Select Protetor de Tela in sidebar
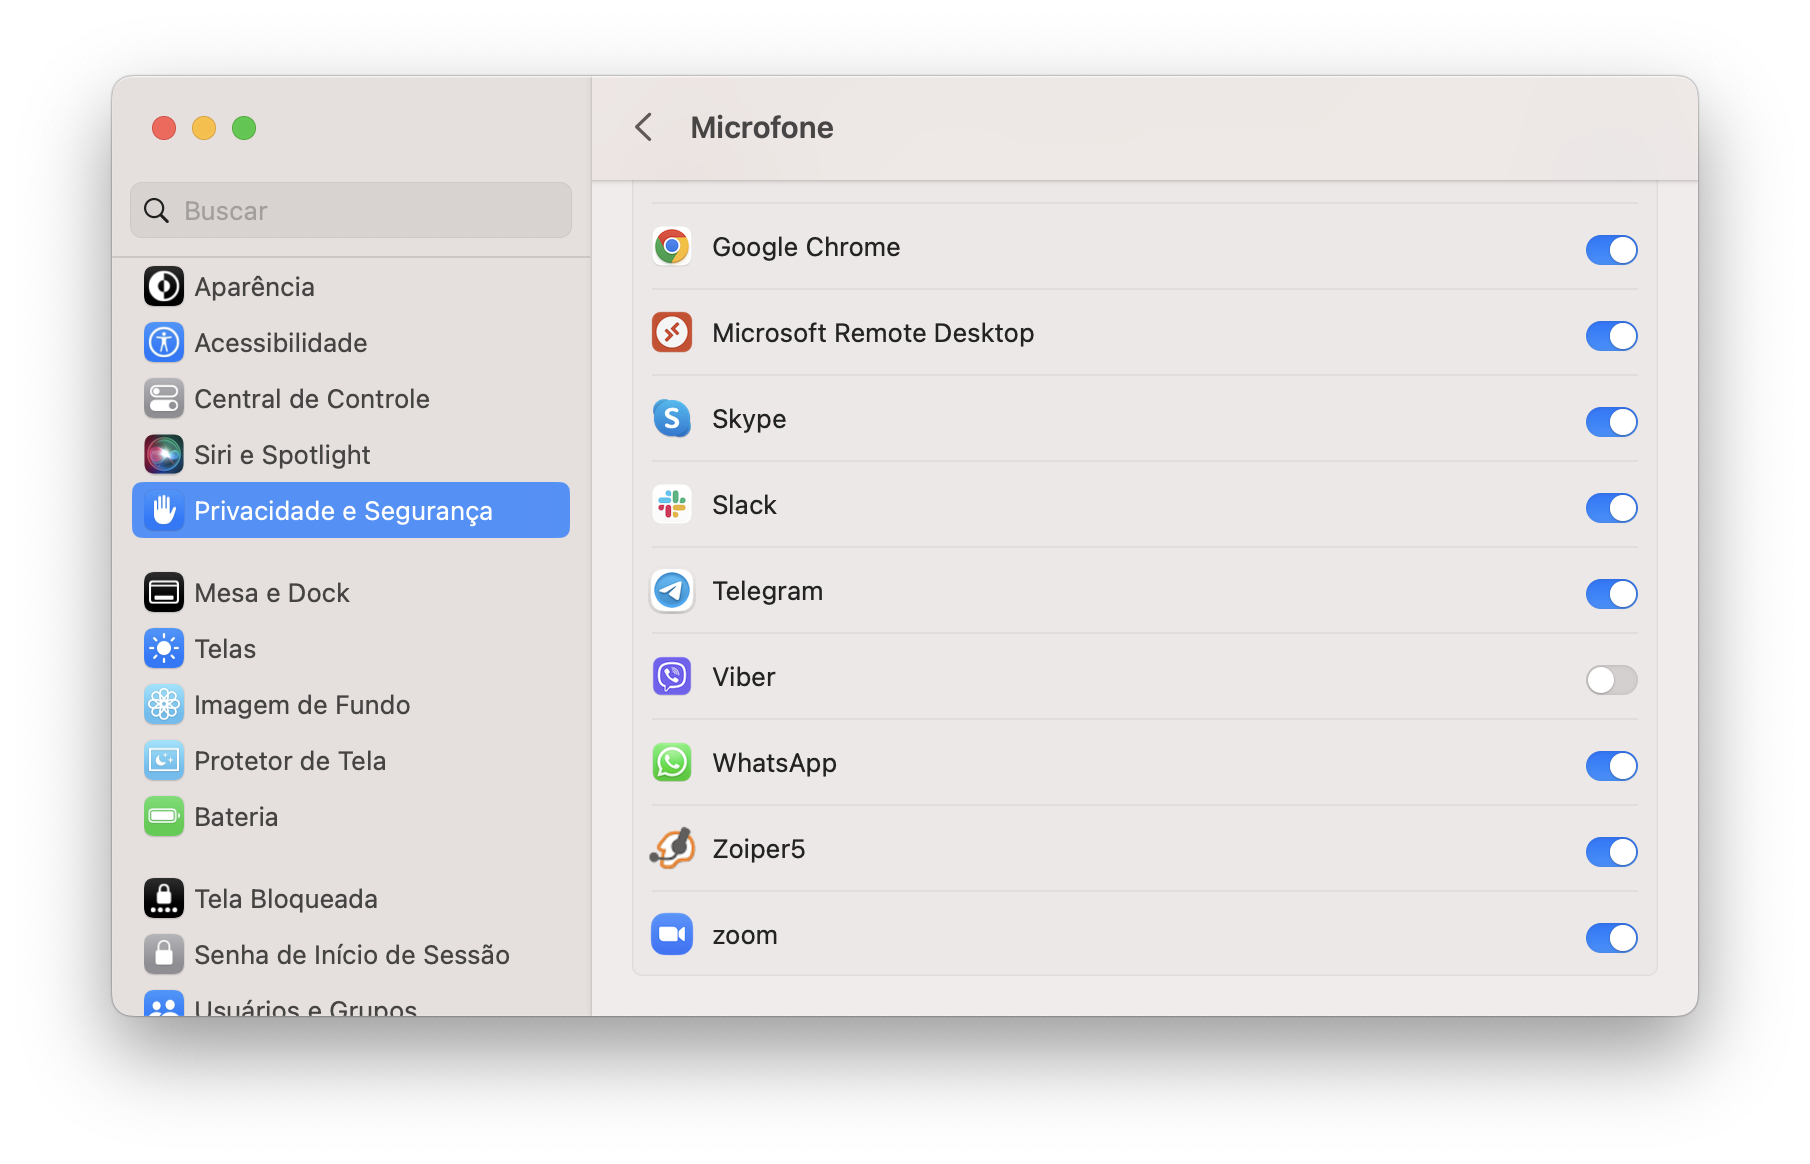Image resolution: width=1810 pixels, height=1164 pixels. [x=351, y=761]
